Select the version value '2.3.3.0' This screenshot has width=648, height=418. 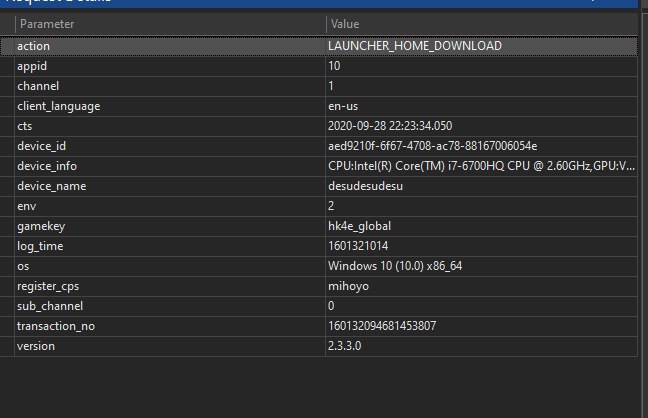click(481, 346)
